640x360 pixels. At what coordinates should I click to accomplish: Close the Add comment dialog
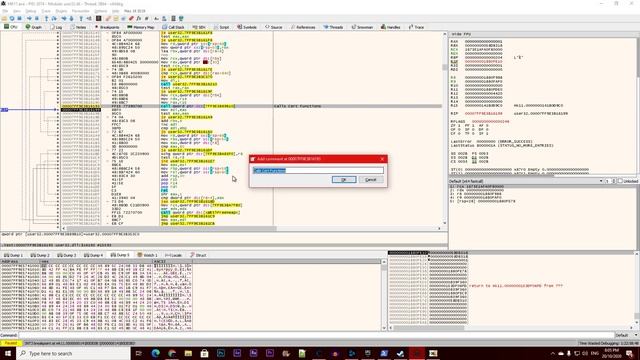pos(382,159)
